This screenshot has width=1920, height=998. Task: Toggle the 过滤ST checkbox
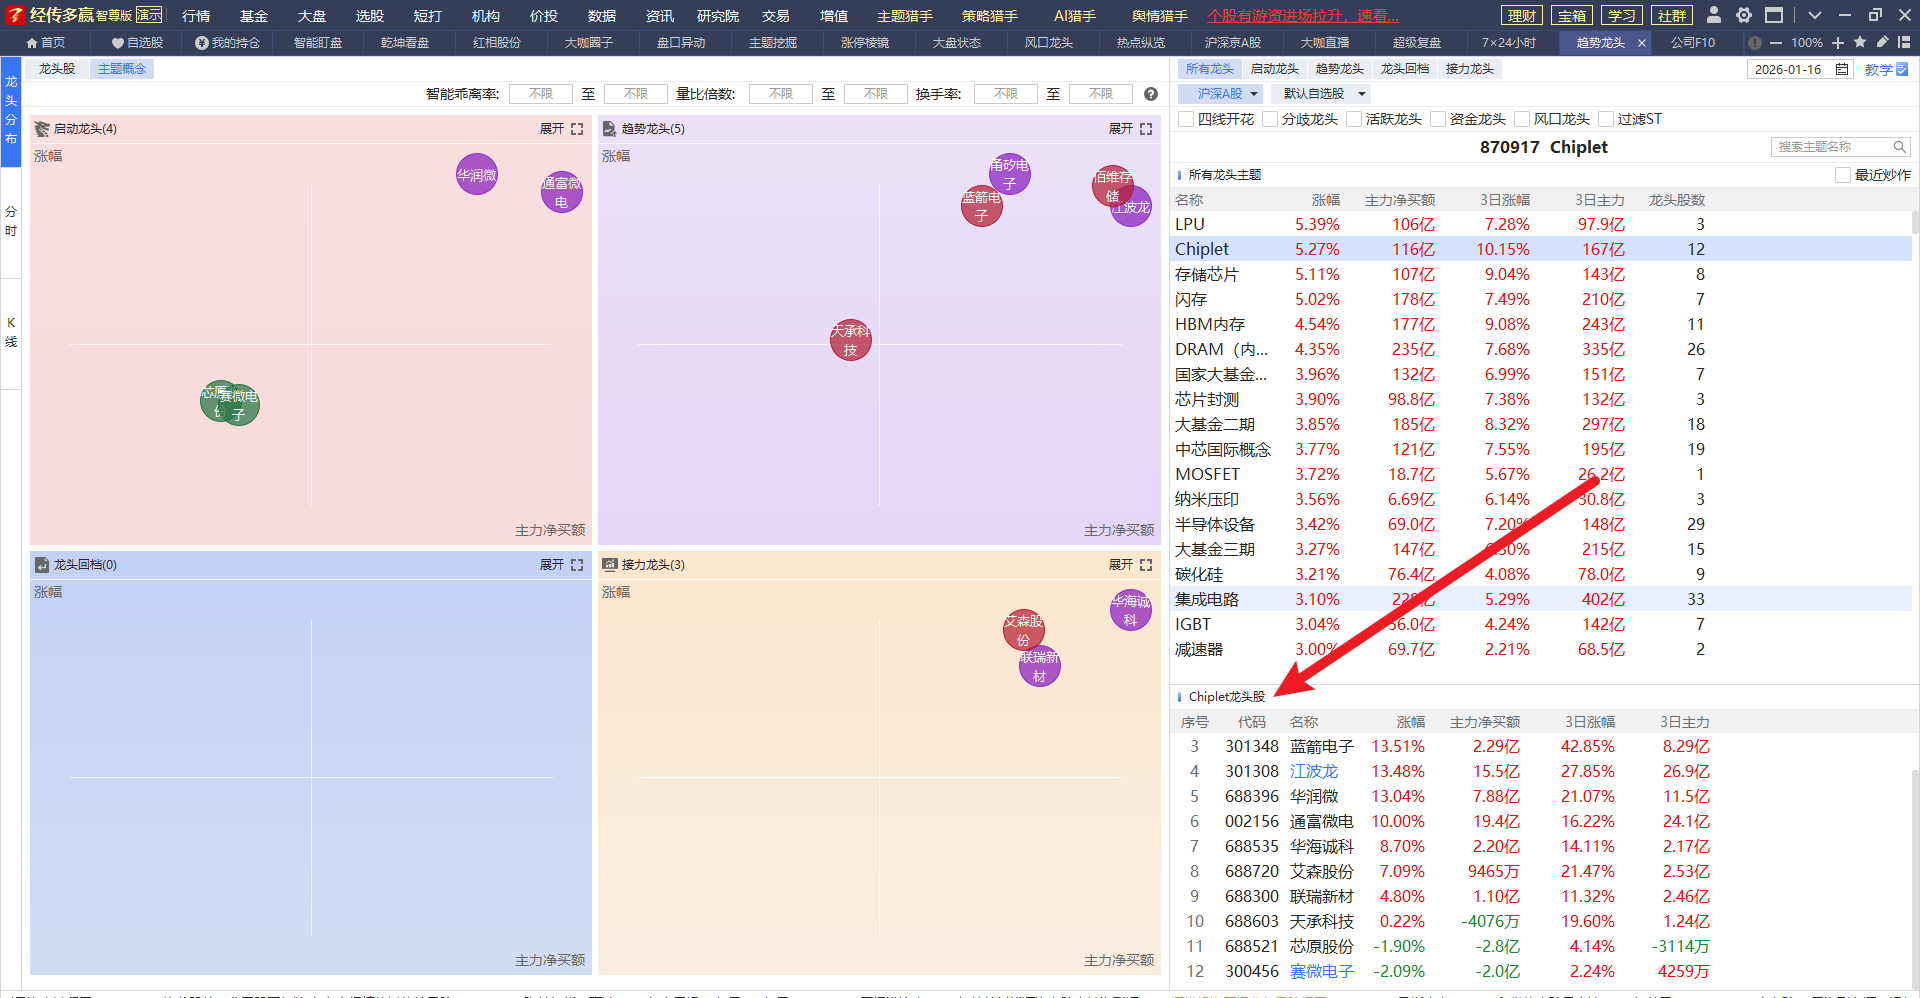[x=1607, y=119]
